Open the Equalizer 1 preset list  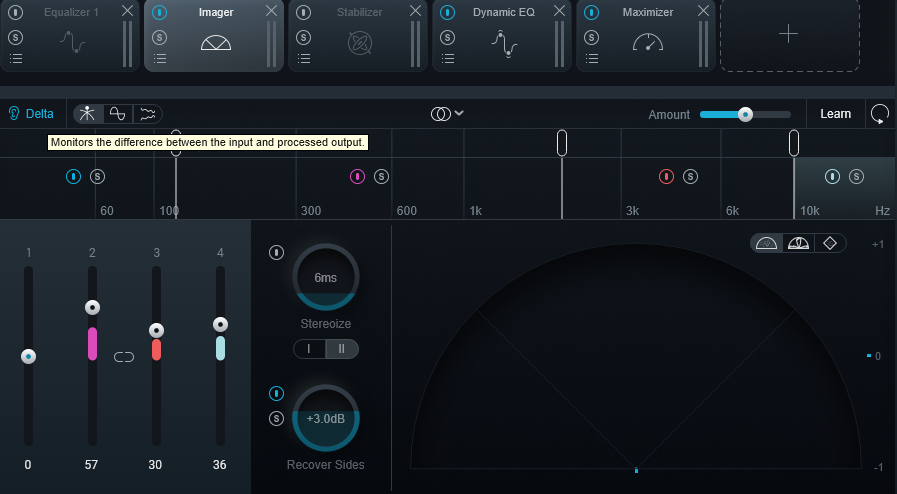[16, 58]
